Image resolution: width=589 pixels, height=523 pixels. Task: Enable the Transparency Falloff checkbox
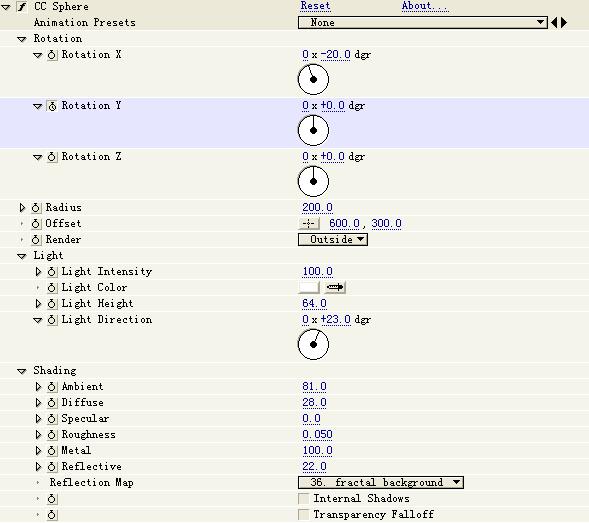(304, 514)
